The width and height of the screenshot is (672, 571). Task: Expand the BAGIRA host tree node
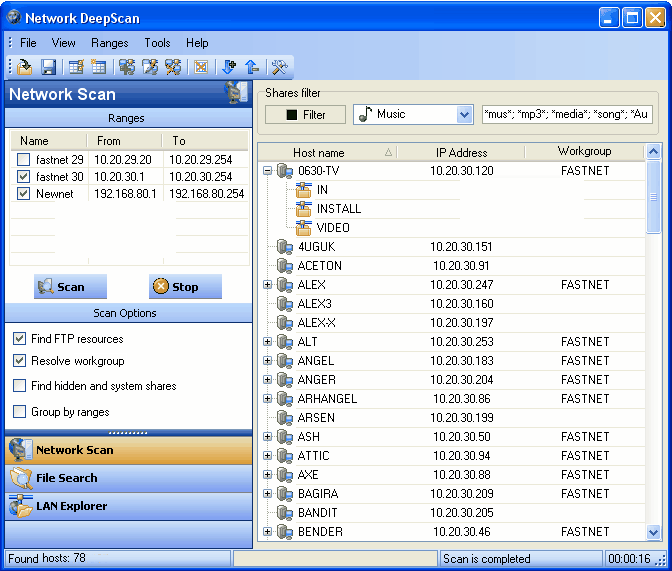267,494
